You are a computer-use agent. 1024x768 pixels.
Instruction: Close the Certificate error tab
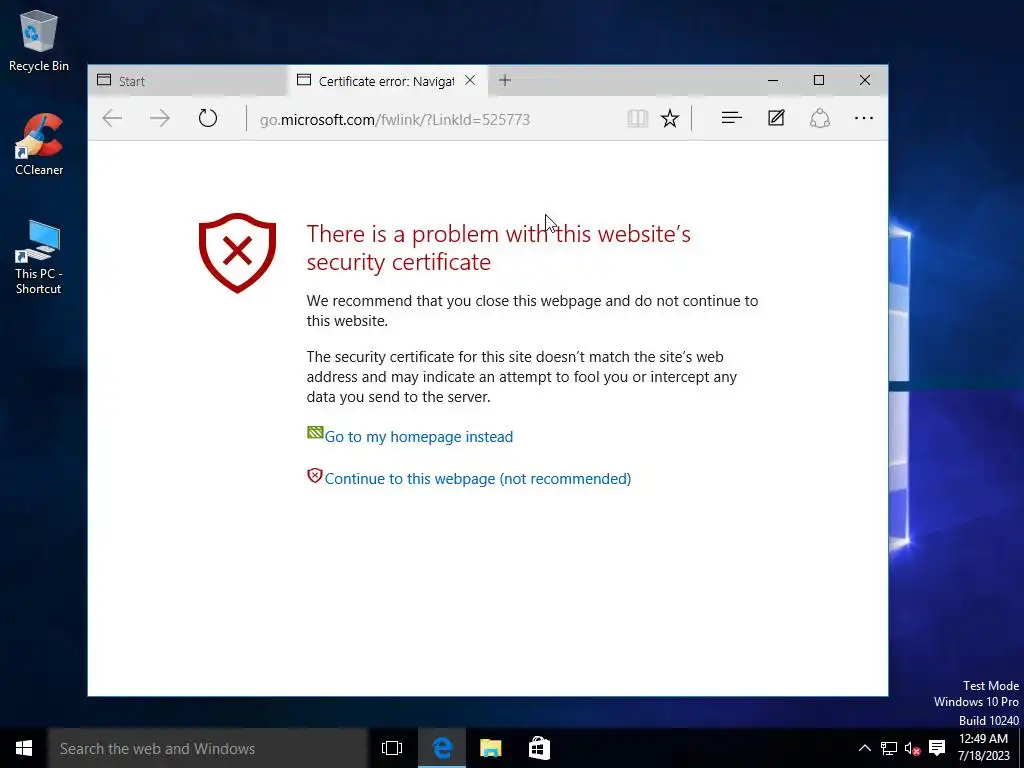(x=470, y=80)
